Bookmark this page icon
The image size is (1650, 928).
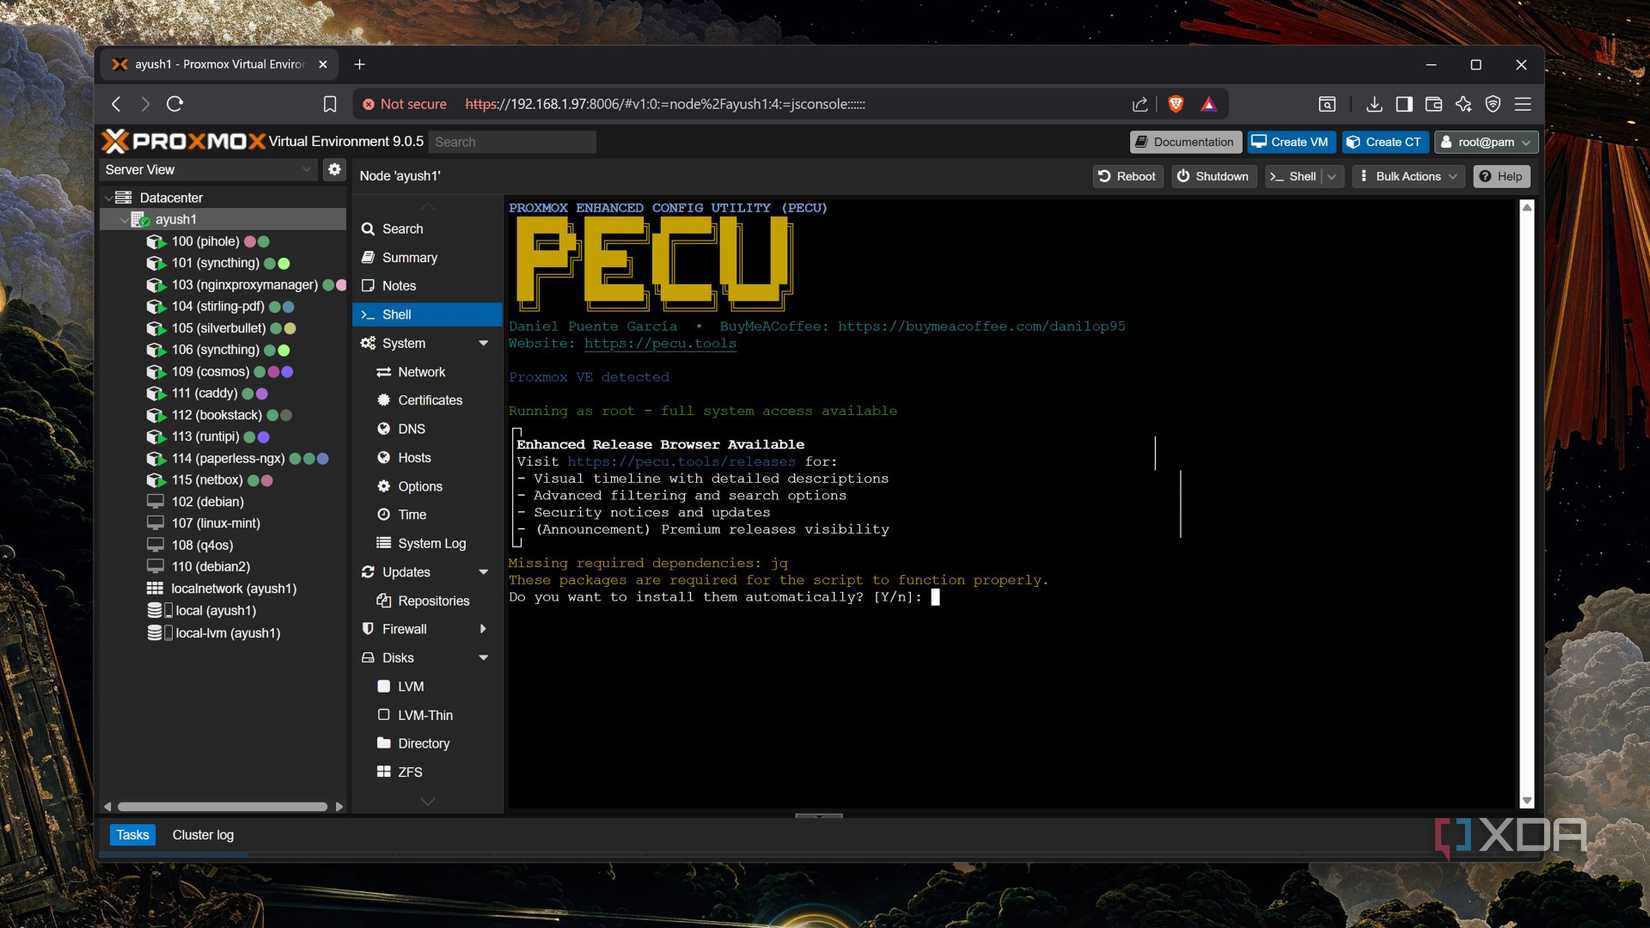coord(330,104)
